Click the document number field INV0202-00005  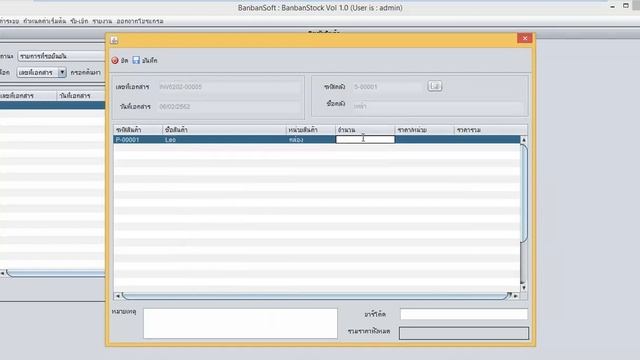point(229,87)
